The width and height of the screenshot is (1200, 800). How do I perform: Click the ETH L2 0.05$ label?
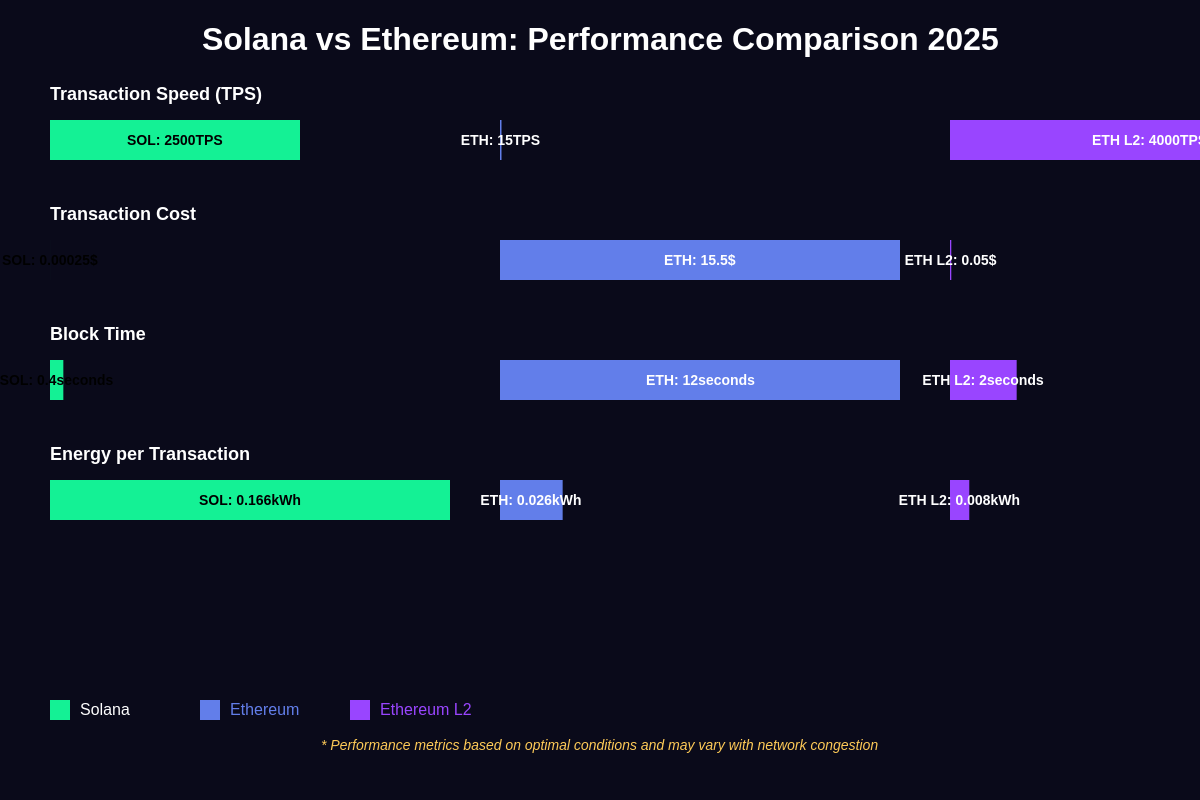tap(951, 260)
